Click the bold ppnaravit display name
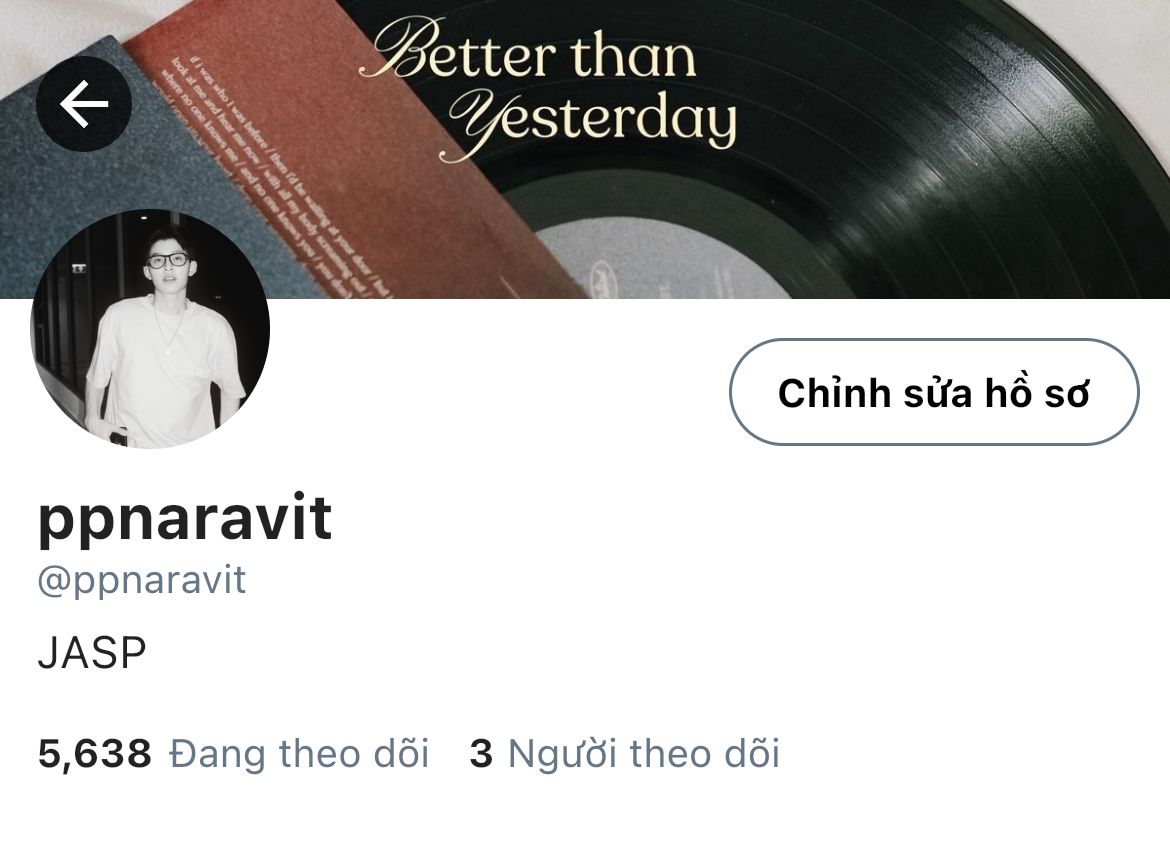 (185, 520)
